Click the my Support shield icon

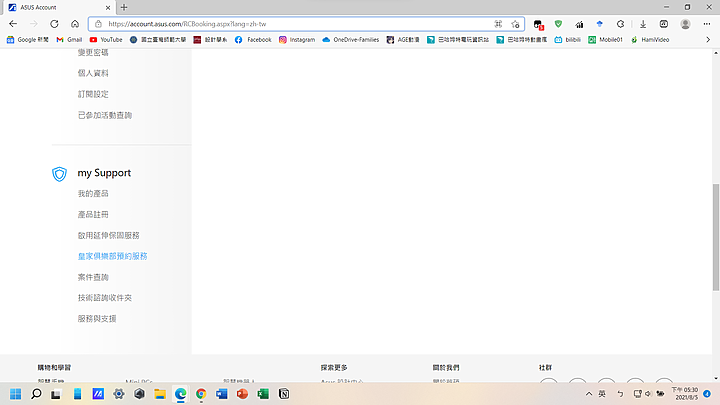(x=59, y=174)
